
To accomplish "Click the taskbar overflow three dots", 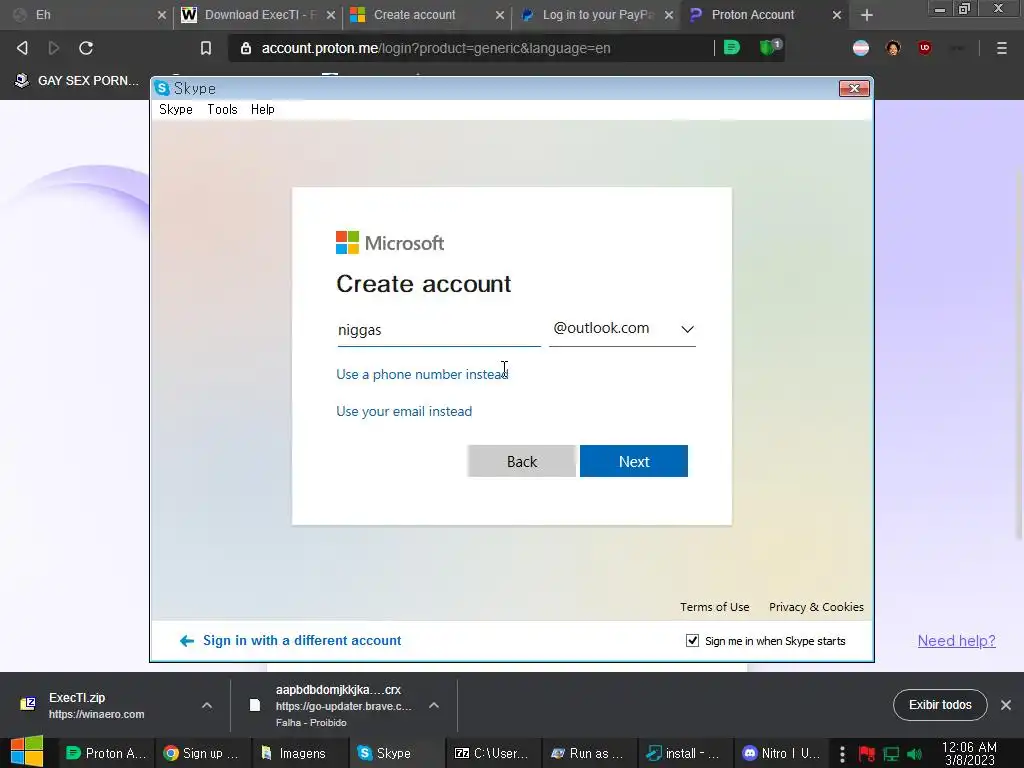I will 842,754.
